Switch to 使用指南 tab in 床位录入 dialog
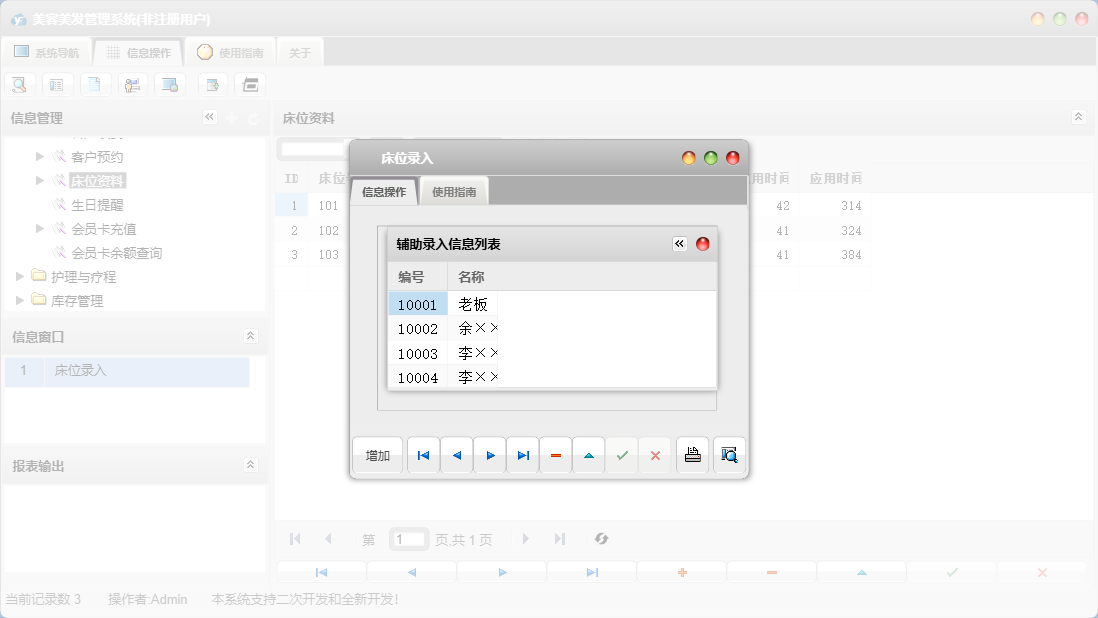The height and width of the screenshot is (618, 1098). (454, 192)
